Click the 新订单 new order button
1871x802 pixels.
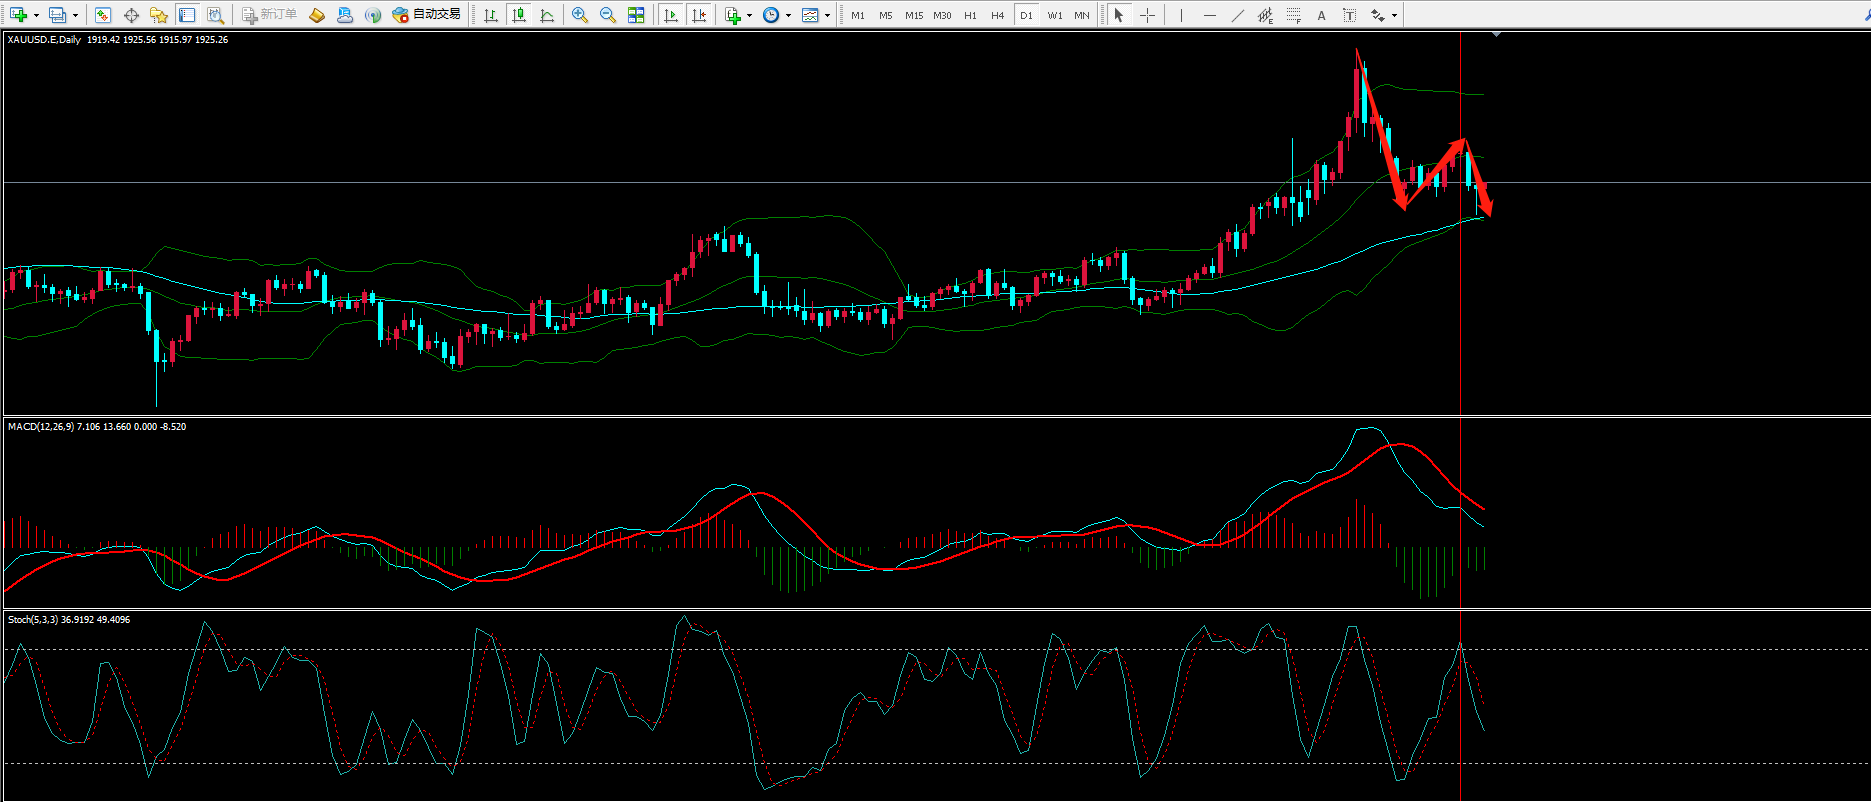[269, 15]
